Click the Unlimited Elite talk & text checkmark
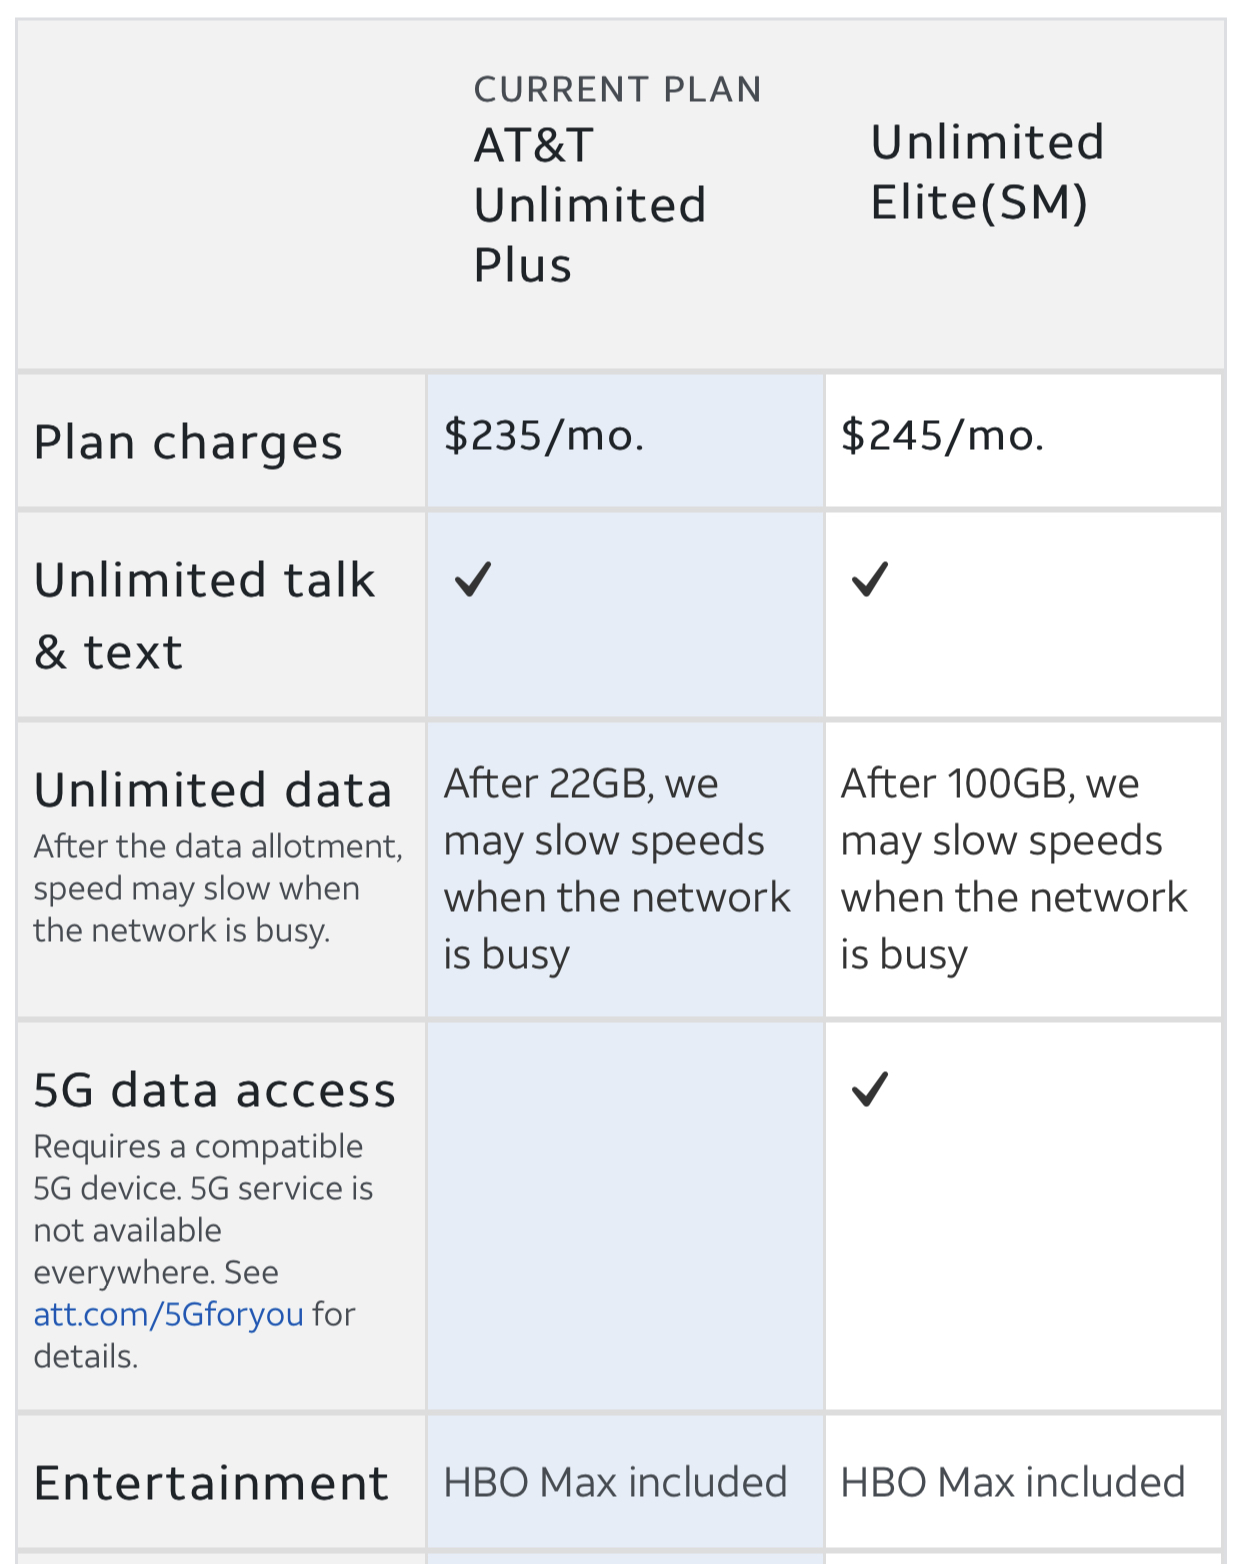The image size is (1242, 1564). click(870, 579)
